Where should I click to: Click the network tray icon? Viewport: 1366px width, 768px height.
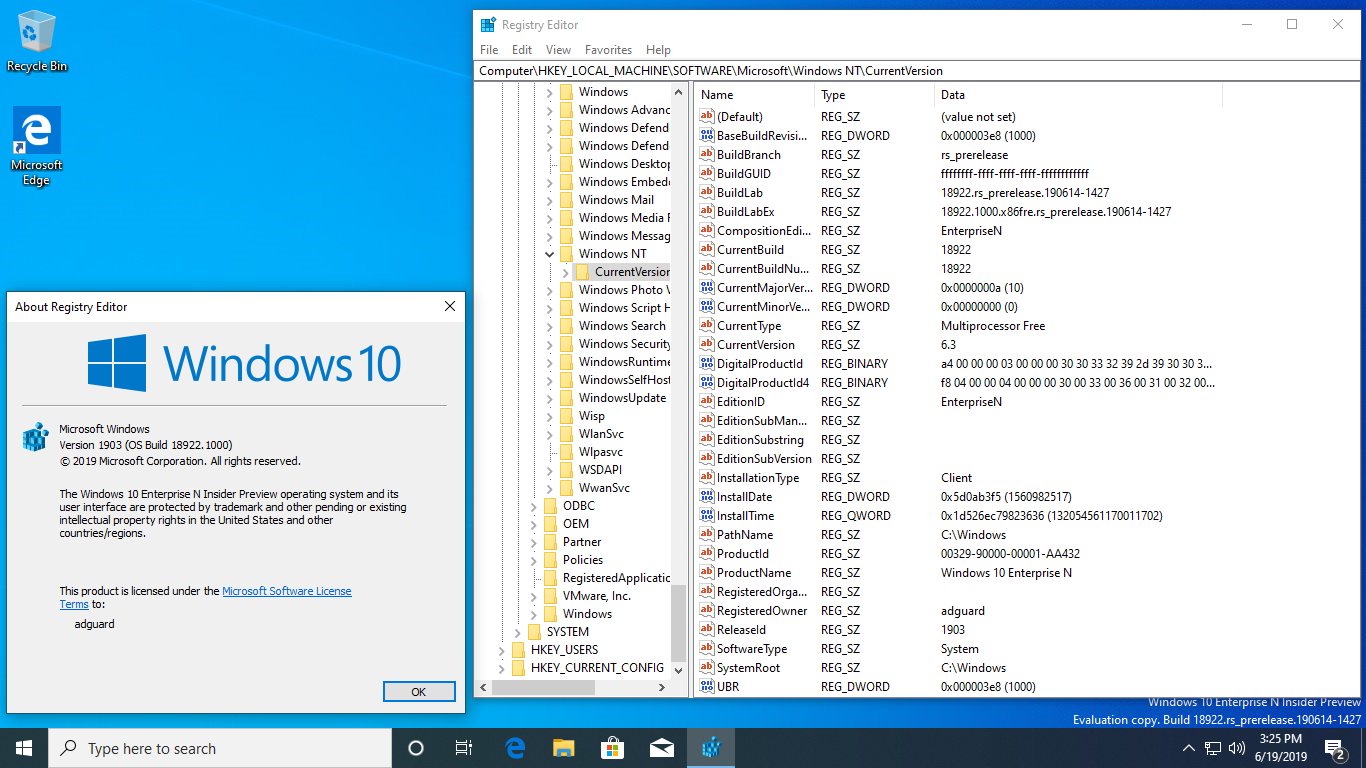(x=1212, y=748)
